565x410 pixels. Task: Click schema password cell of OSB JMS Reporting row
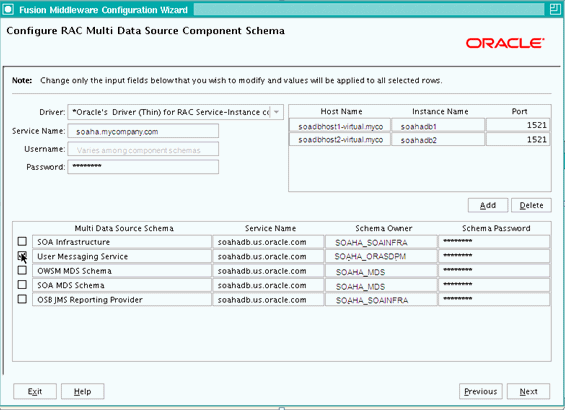pos(494,299)
